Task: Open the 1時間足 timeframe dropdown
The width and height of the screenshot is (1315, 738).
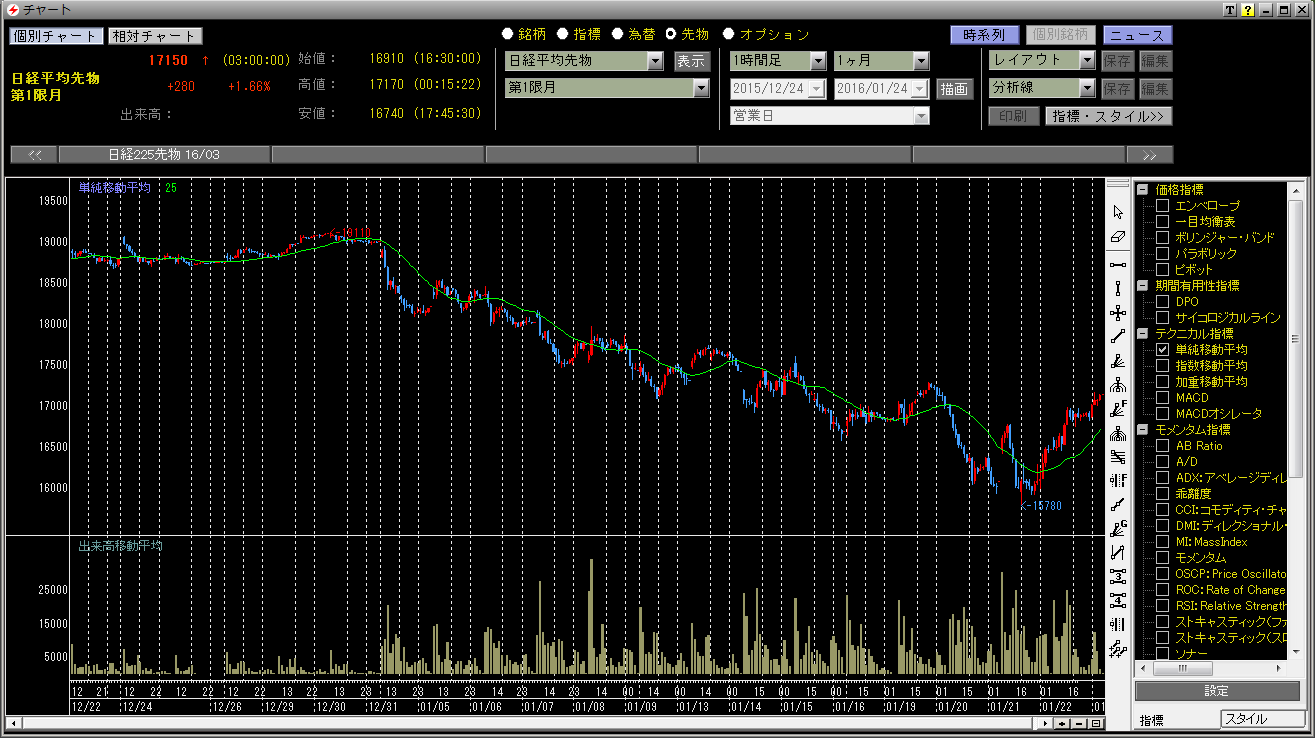Action: pyautogui.click(x=817, y=60)
